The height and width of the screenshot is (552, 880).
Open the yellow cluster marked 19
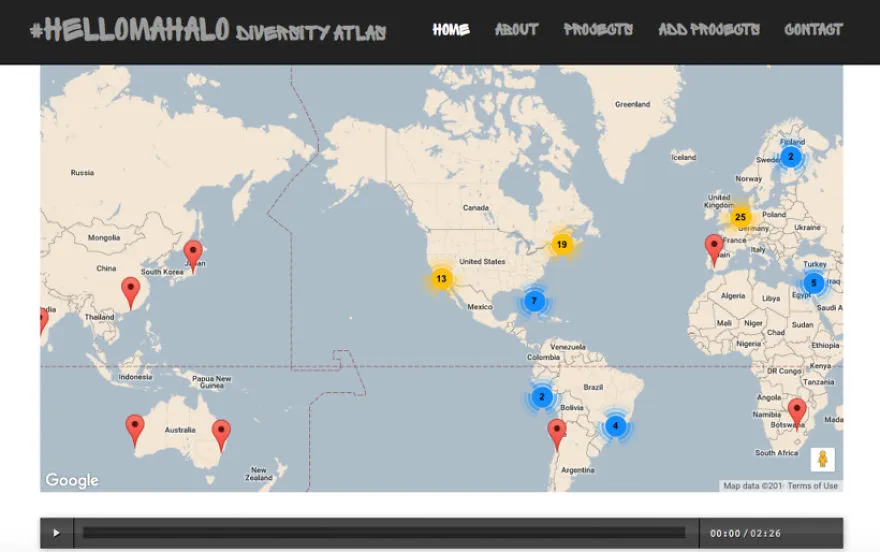(x=562, y=245)
